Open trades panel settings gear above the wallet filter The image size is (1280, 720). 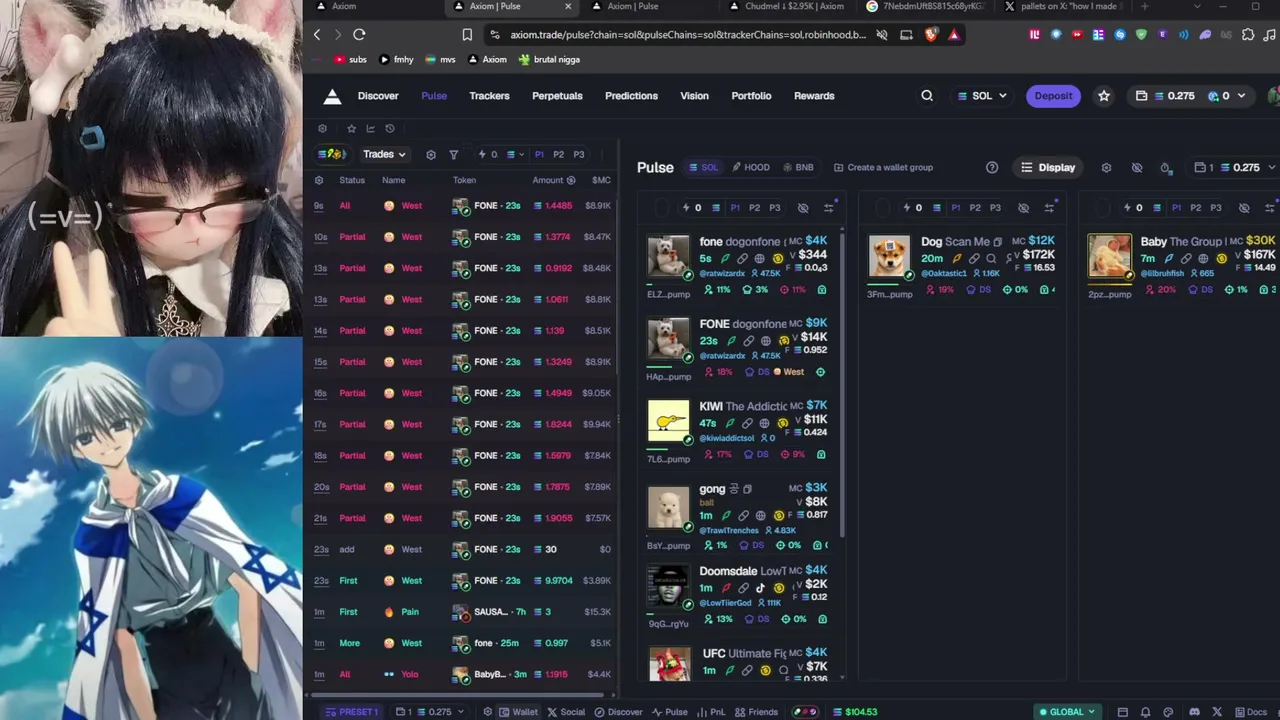coord(322,128)
